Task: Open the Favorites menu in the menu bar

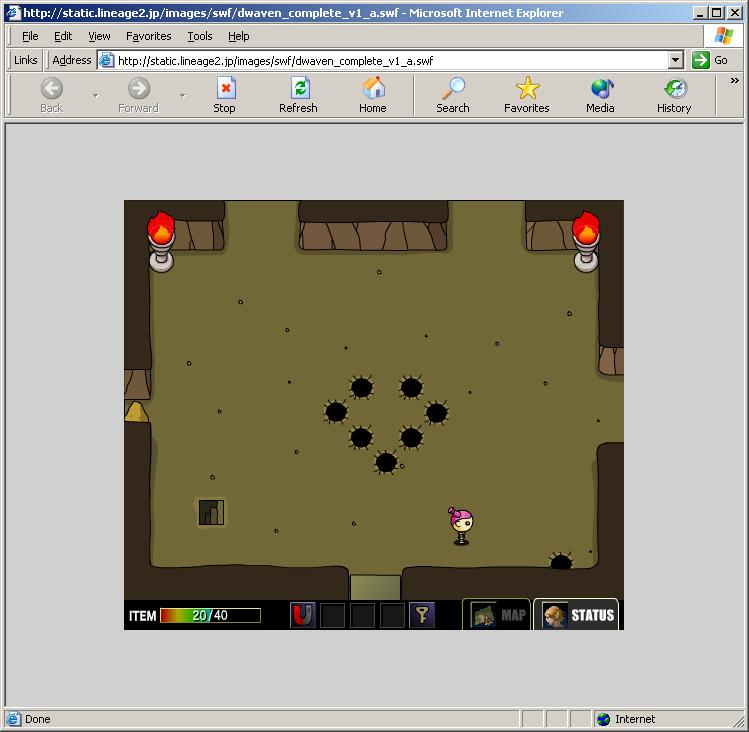Action: [x=149, y=36]
